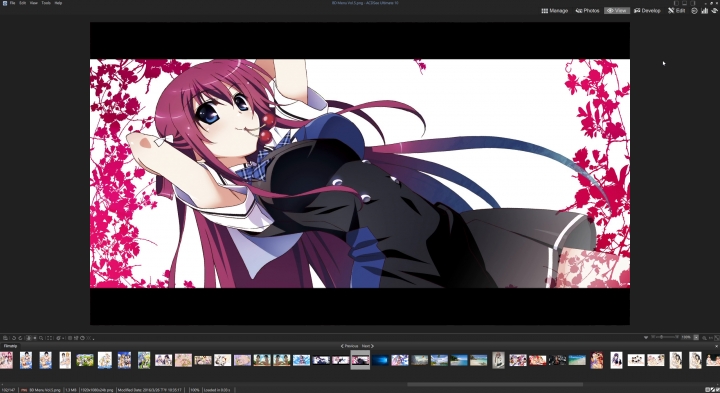The width and height of the screenshot is (720, 393).
Task: Toggle the bottom panel layout icon
Action: click(x=684, y=3)
